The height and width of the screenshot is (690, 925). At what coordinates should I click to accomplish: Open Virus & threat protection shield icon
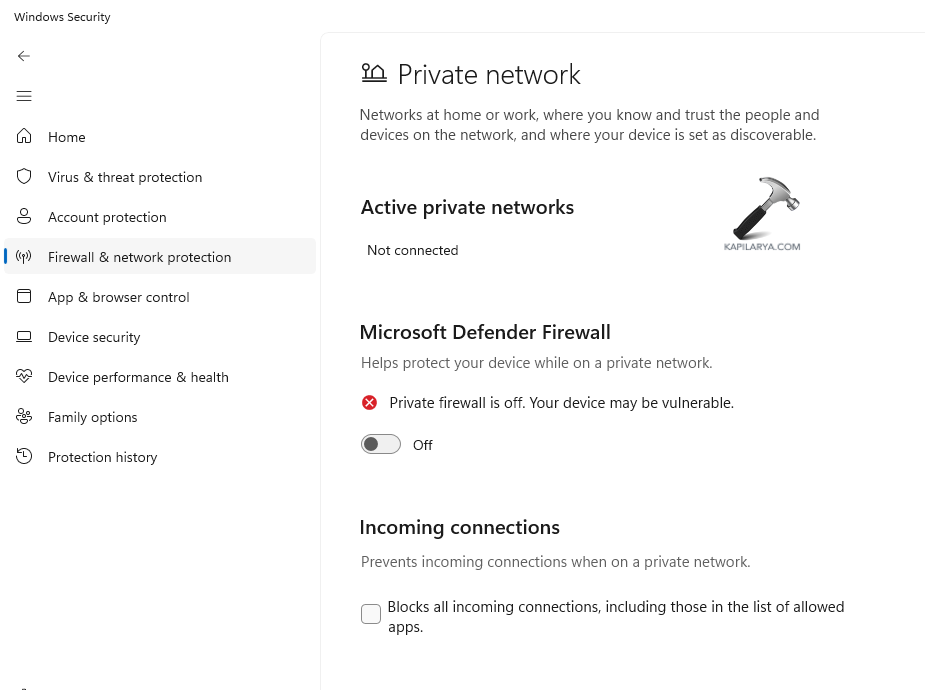pos(23,177)
